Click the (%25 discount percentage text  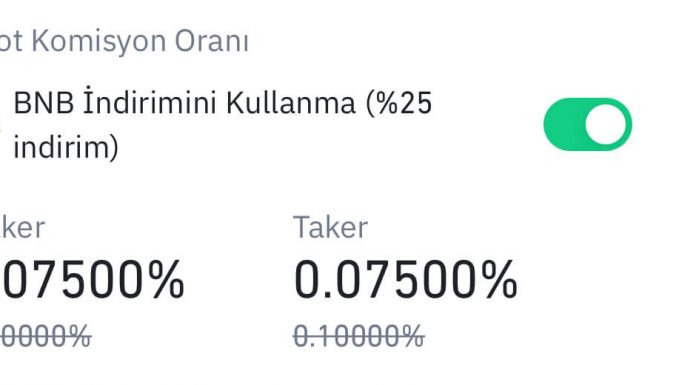[x=399, y=103]
